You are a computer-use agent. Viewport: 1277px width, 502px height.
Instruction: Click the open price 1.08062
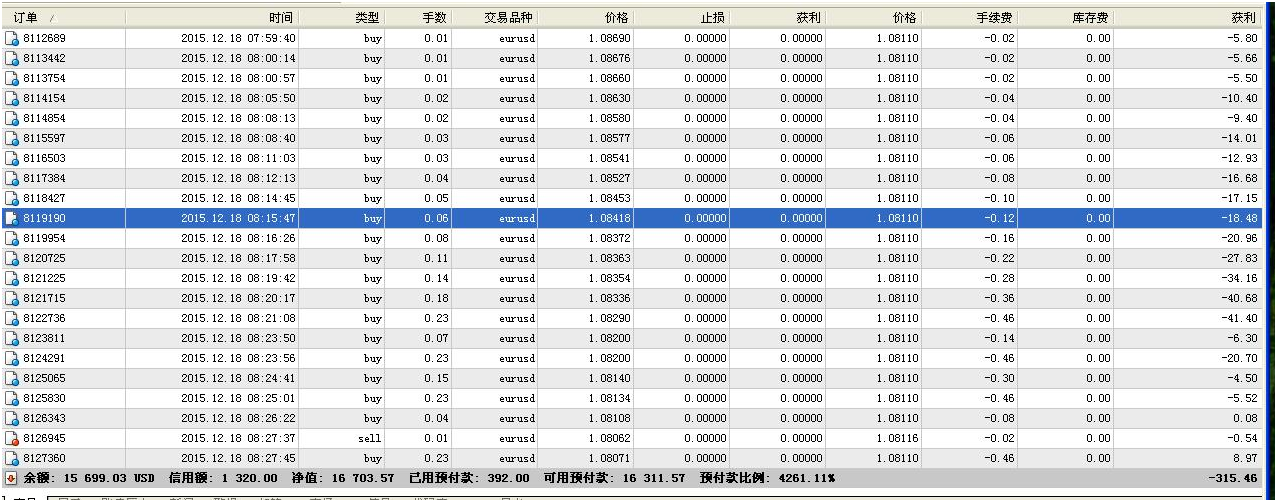[x=609, y=438]
